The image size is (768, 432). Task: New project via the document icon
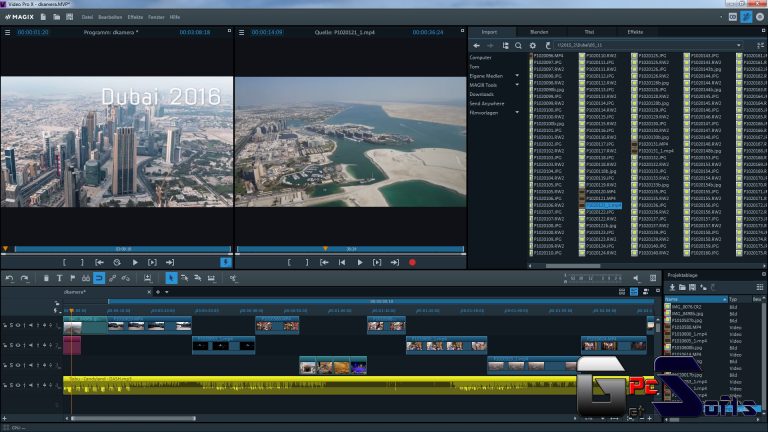point(43,17)
